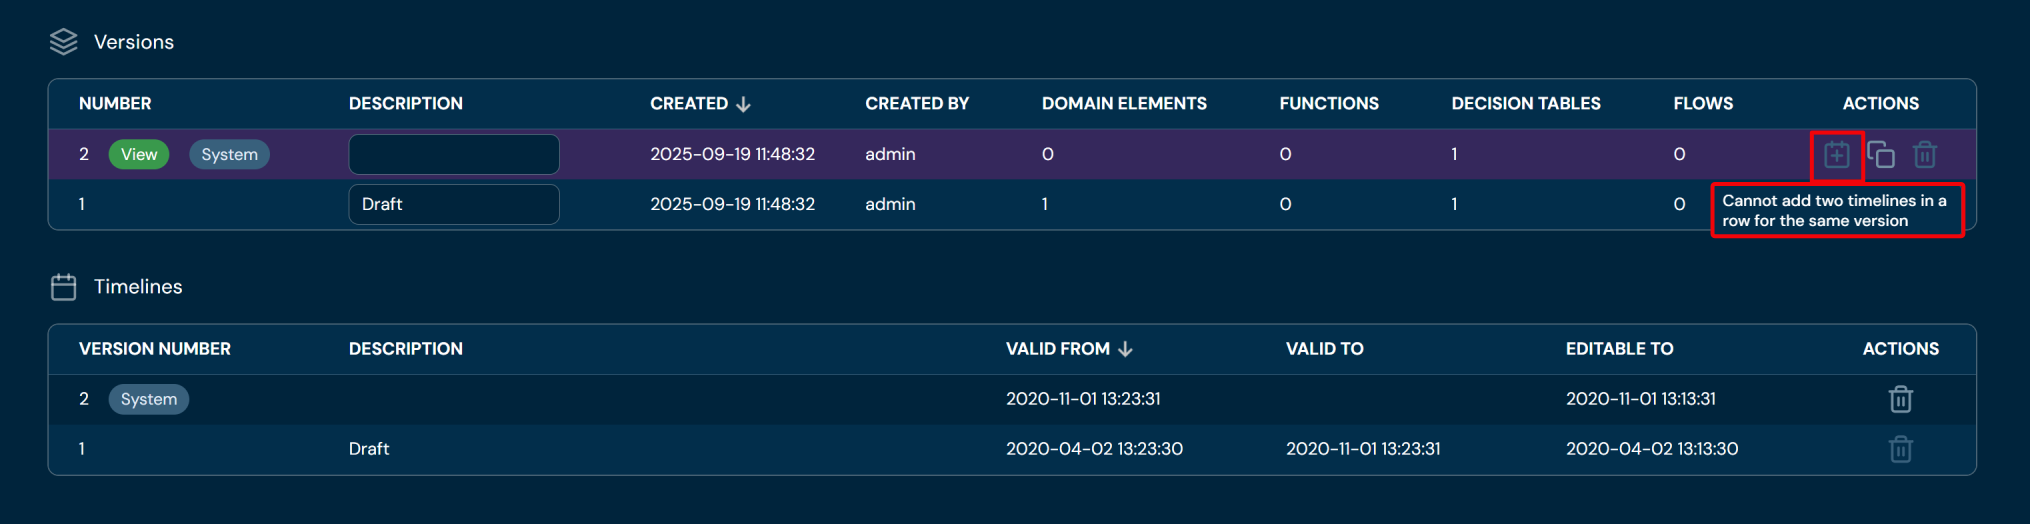
Task: Click the Domain Elements column header
Action: pos(1123,104)
